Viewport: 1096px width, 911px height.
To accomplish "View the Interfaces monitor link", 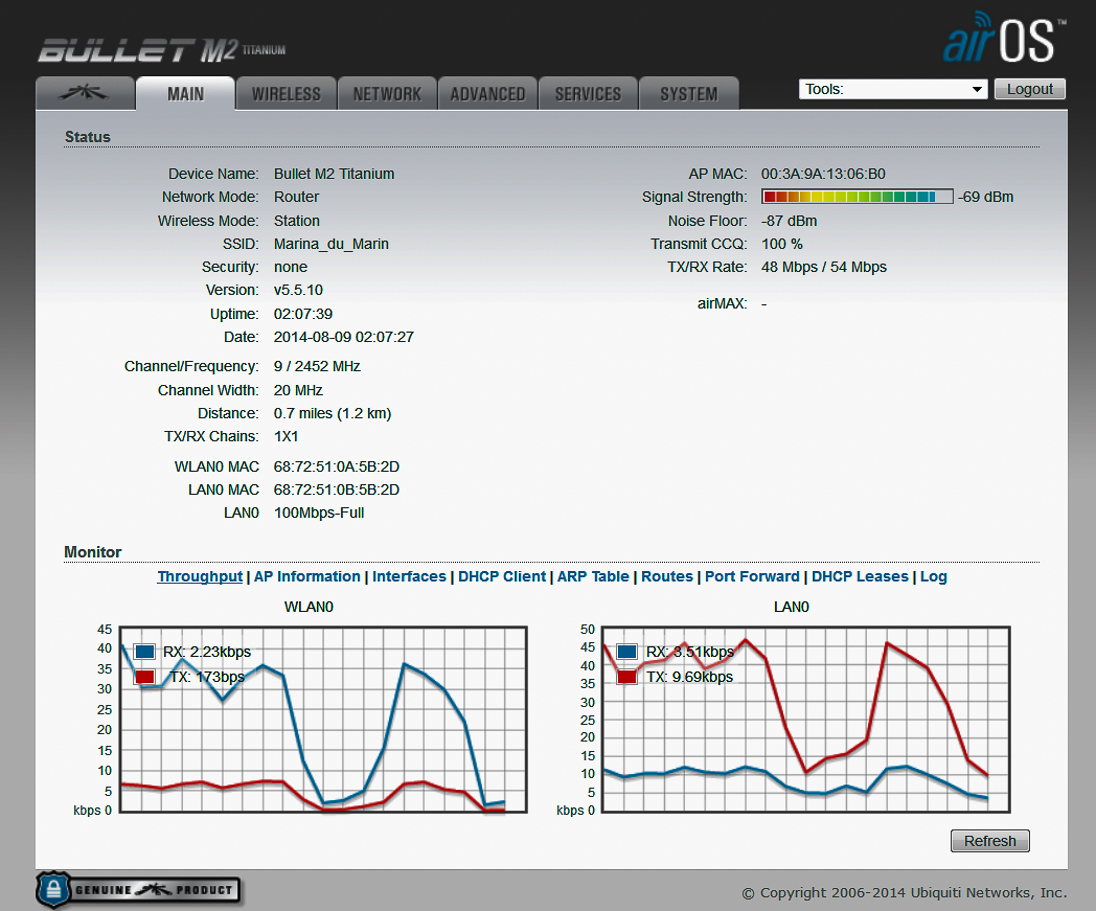I will pos(409,577).
